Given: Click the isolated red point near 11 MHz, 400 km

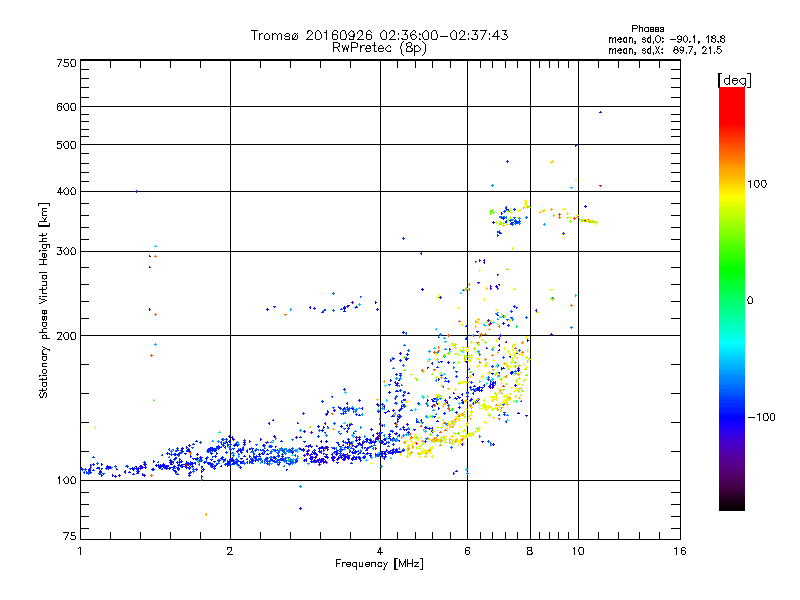Looking at the screenshot, I should tap(601, 186).
